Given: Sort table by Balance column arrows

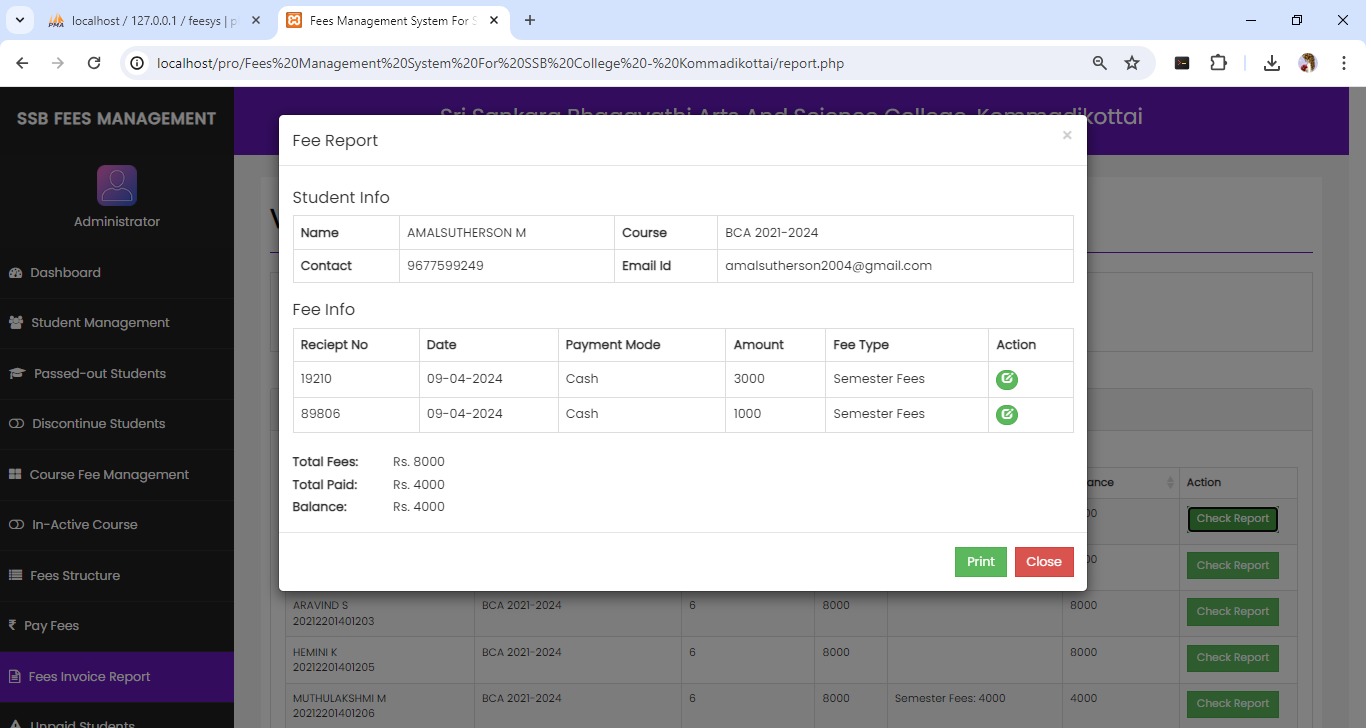Looking at the screenshot, I should [x=1170, y=483].
